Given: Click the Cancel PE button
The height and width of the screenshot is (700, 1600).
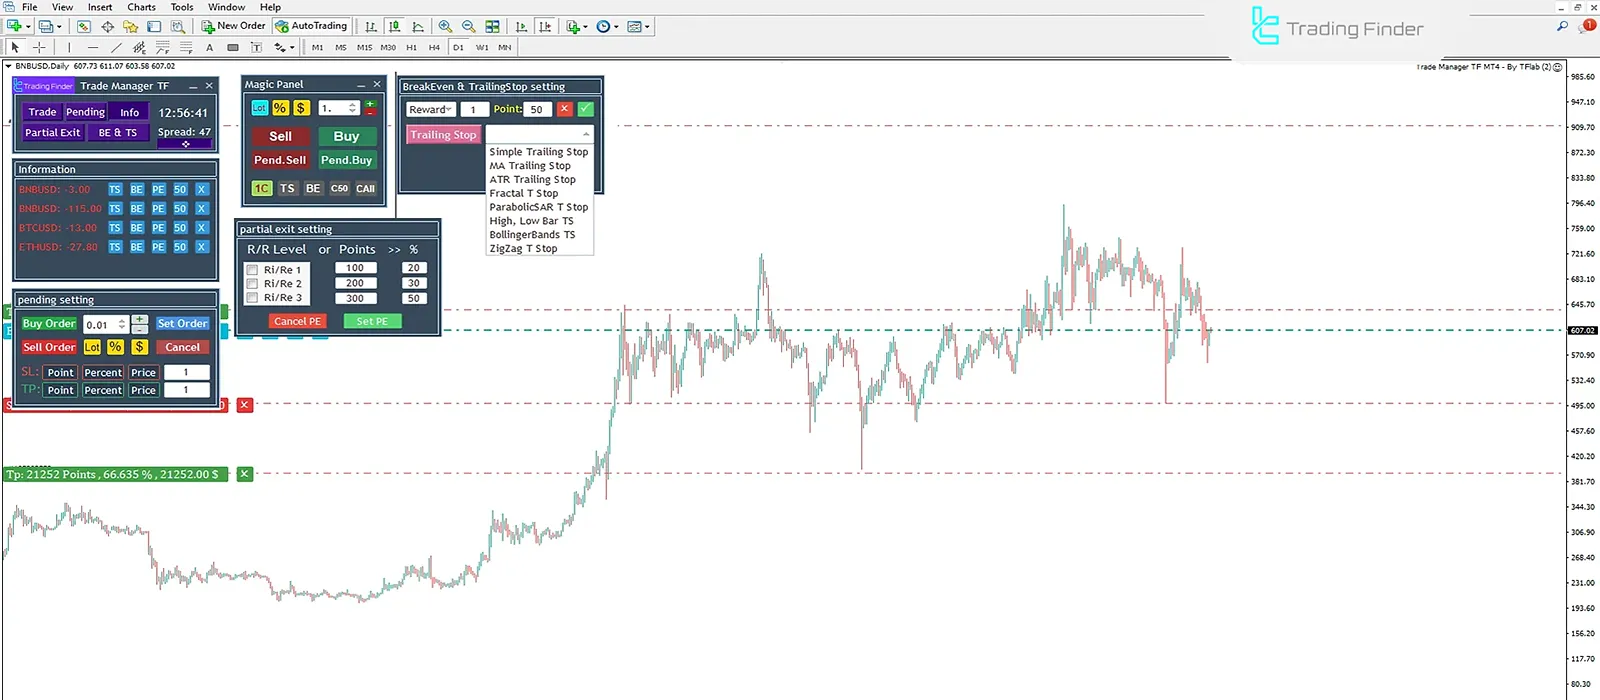Looking at the screenshot, I should [298, 321].
